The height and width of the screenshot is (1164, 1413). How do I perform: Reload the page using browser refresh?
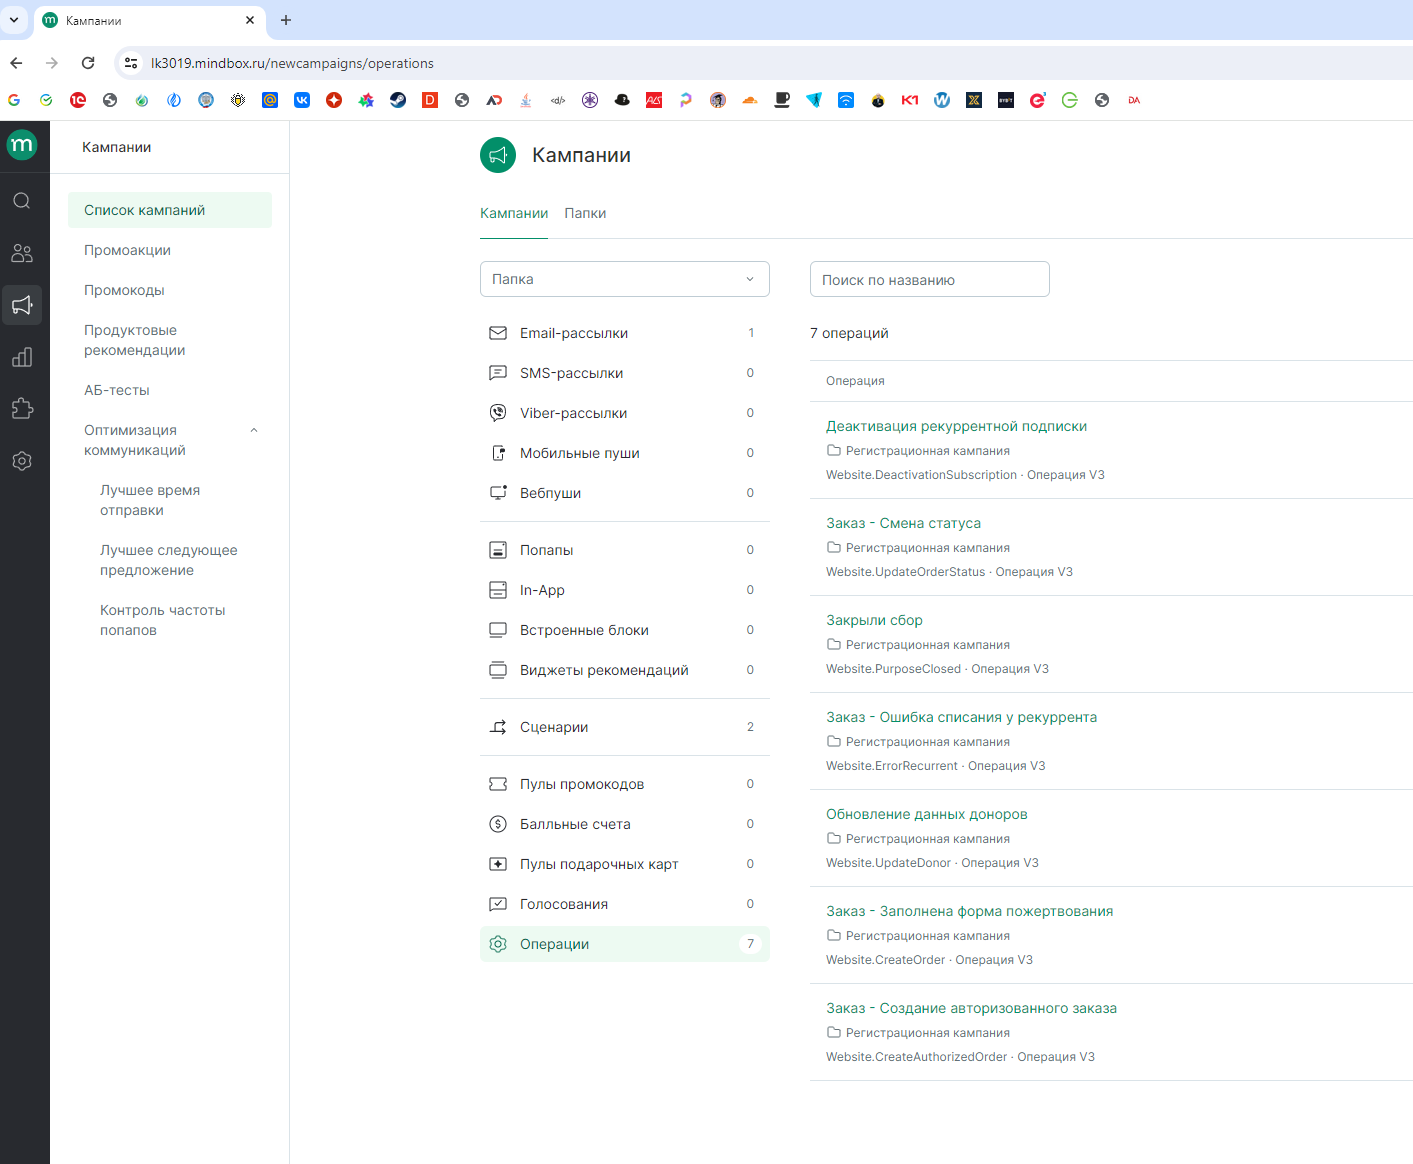(88, 63)
